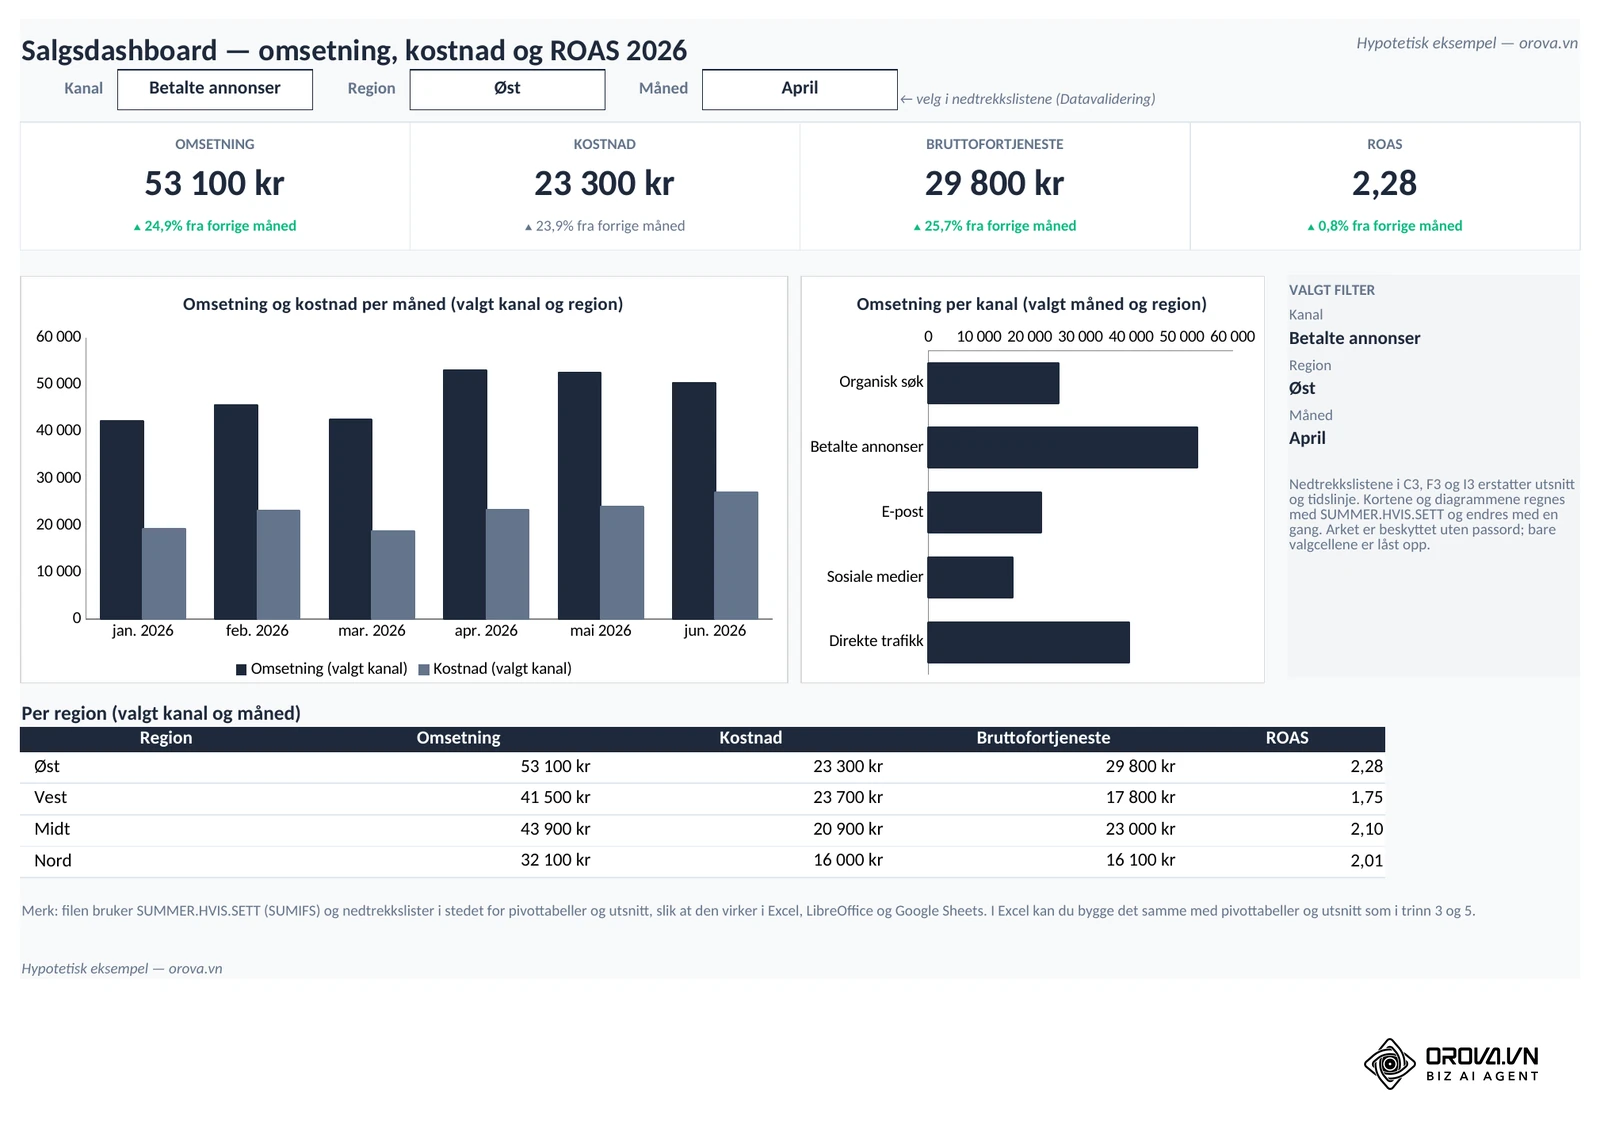Click the E-post bar in channel chart
The height and width of the screenshot is (1130, 1600).
985,512
